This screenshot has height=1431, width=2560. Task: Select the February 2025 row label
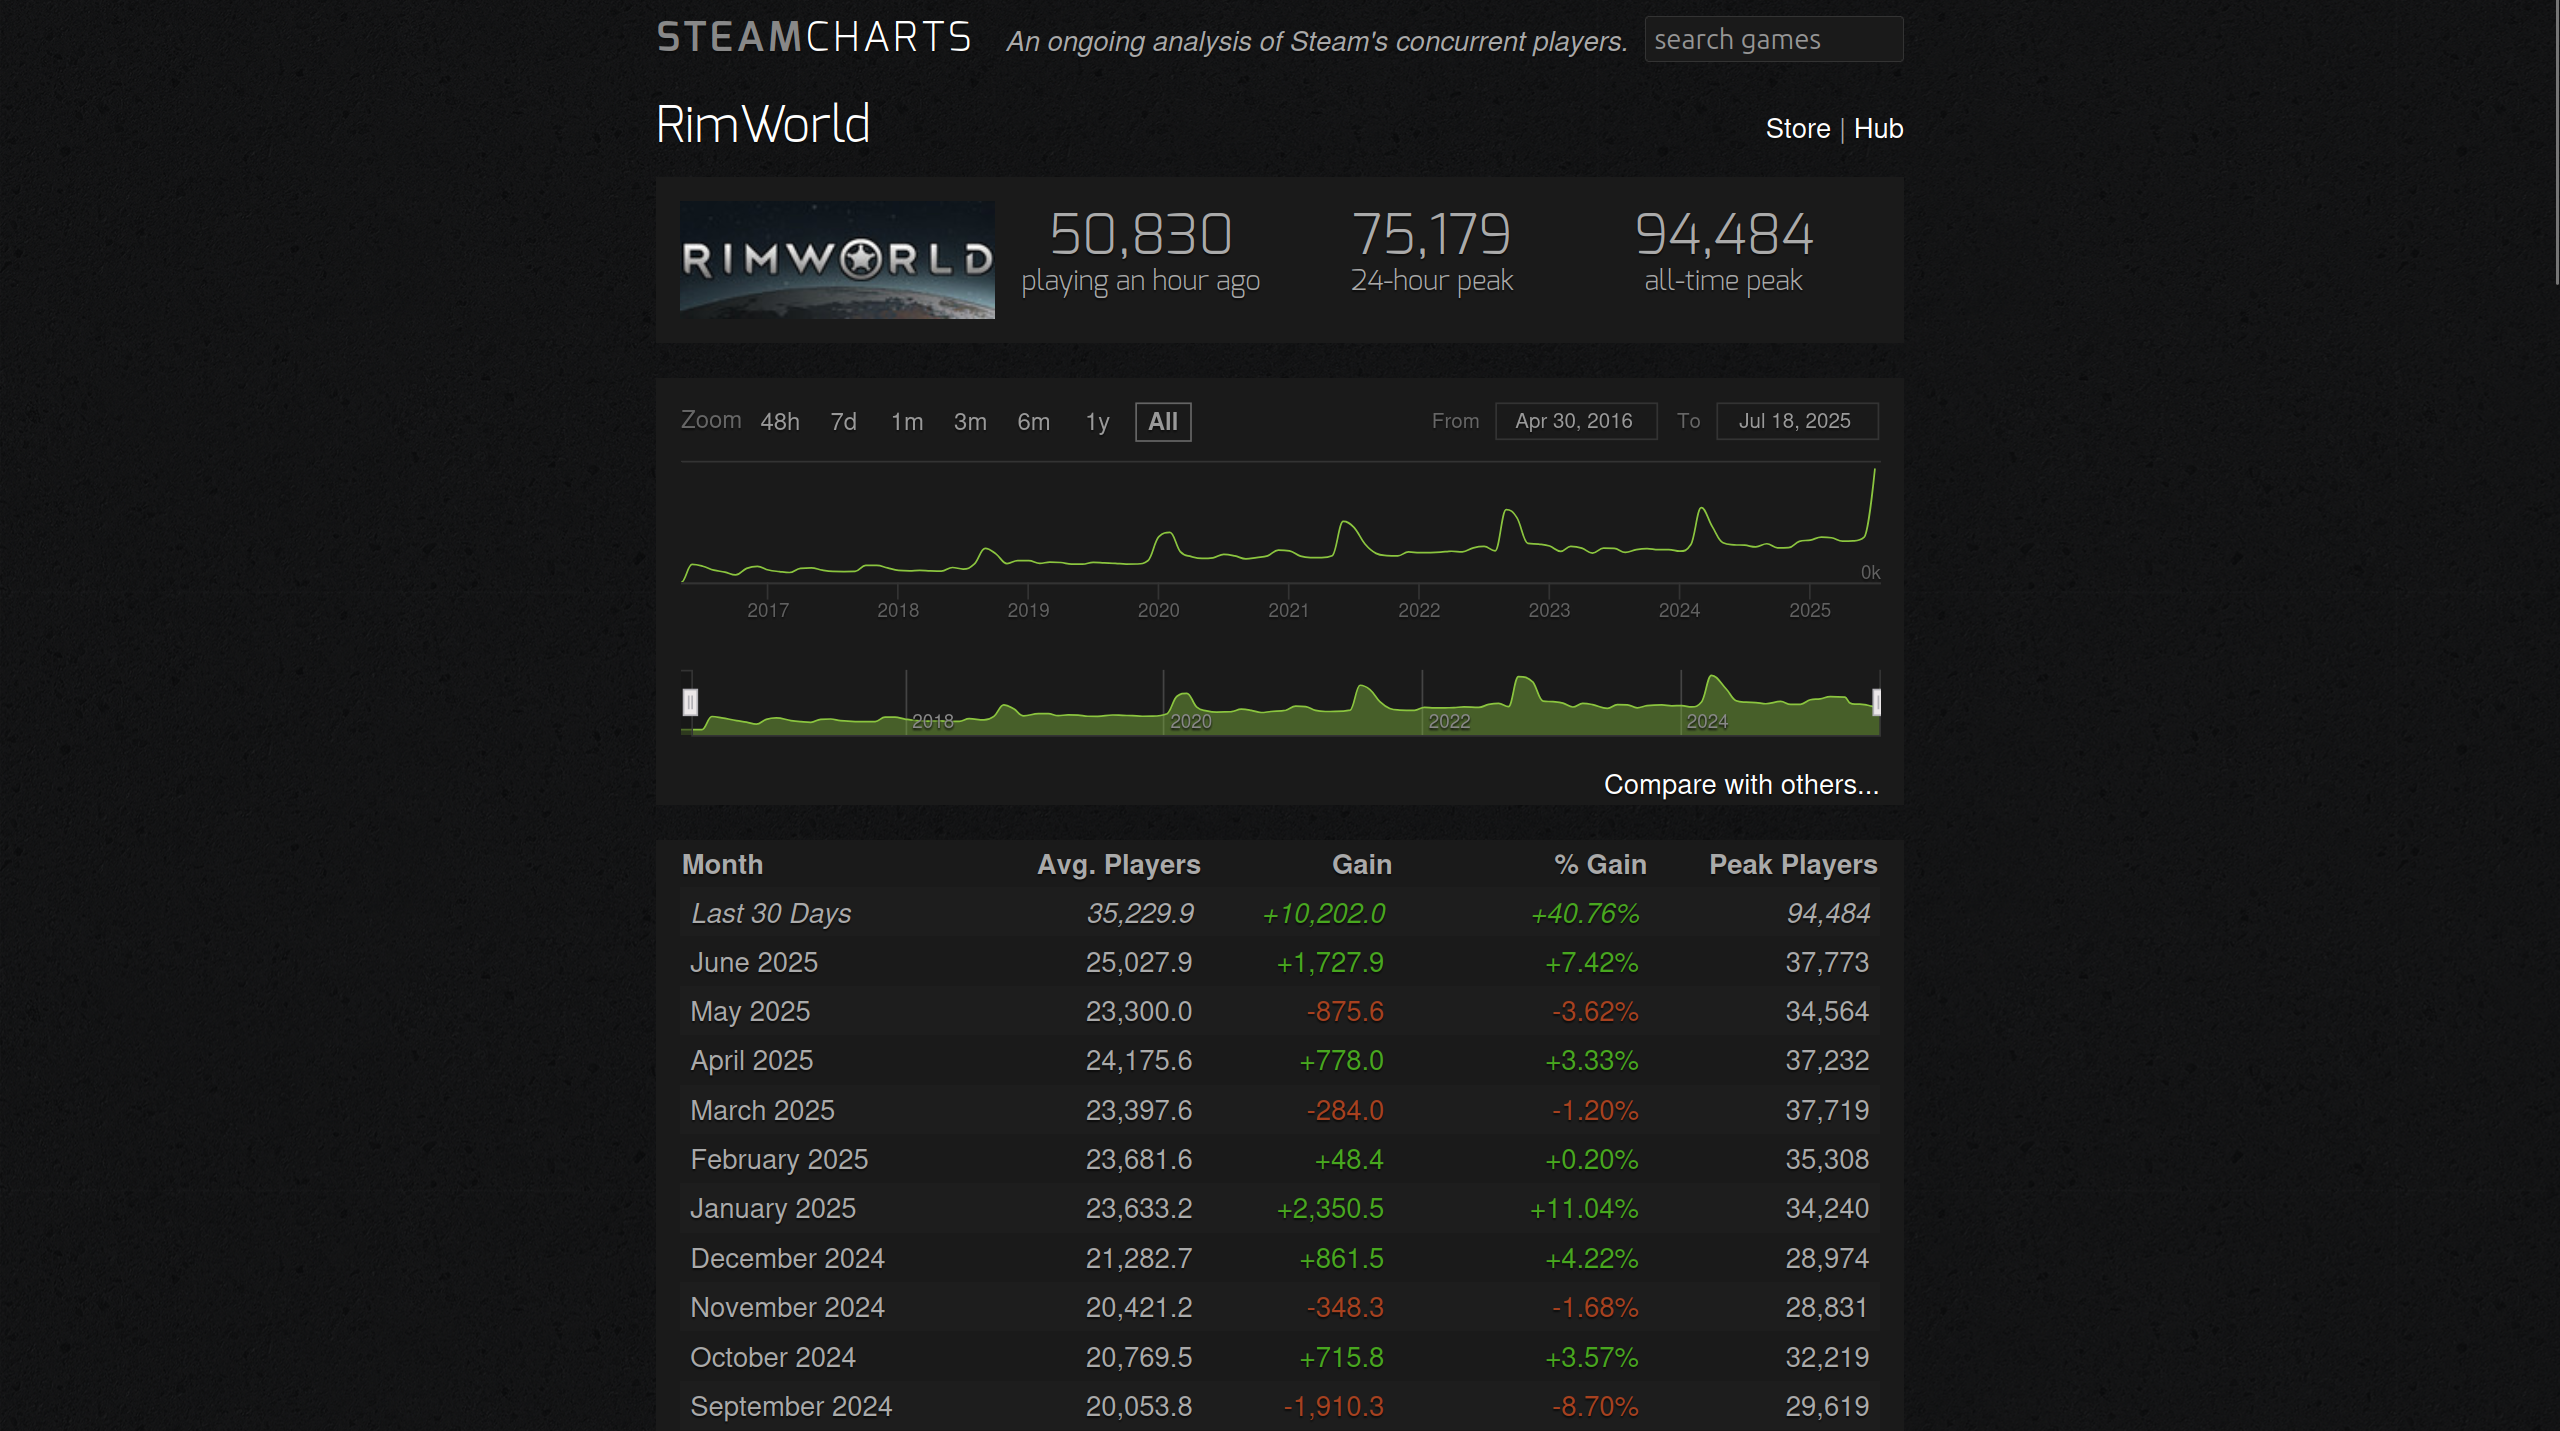(779, 1160)
